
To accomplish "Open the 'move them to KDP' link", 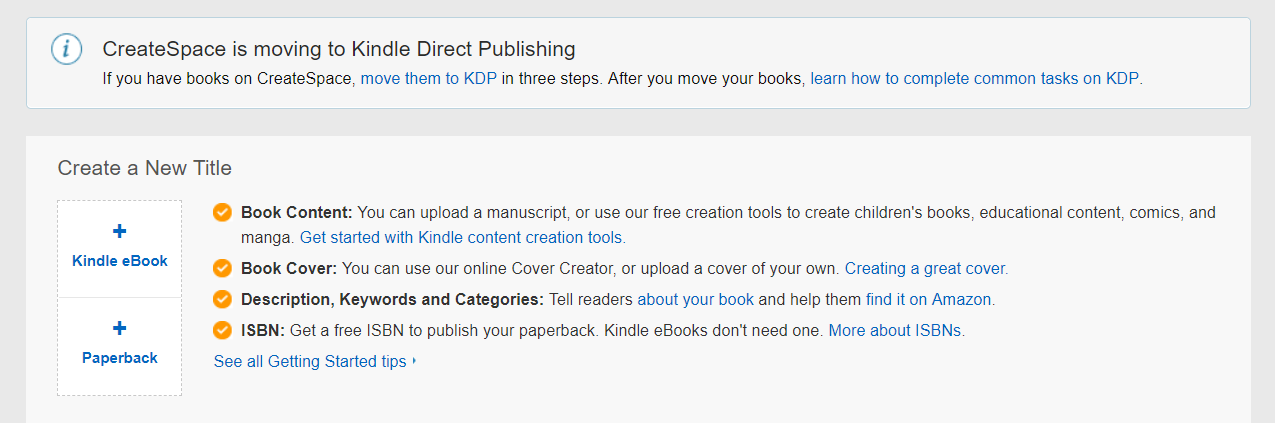I will point(429,78).
